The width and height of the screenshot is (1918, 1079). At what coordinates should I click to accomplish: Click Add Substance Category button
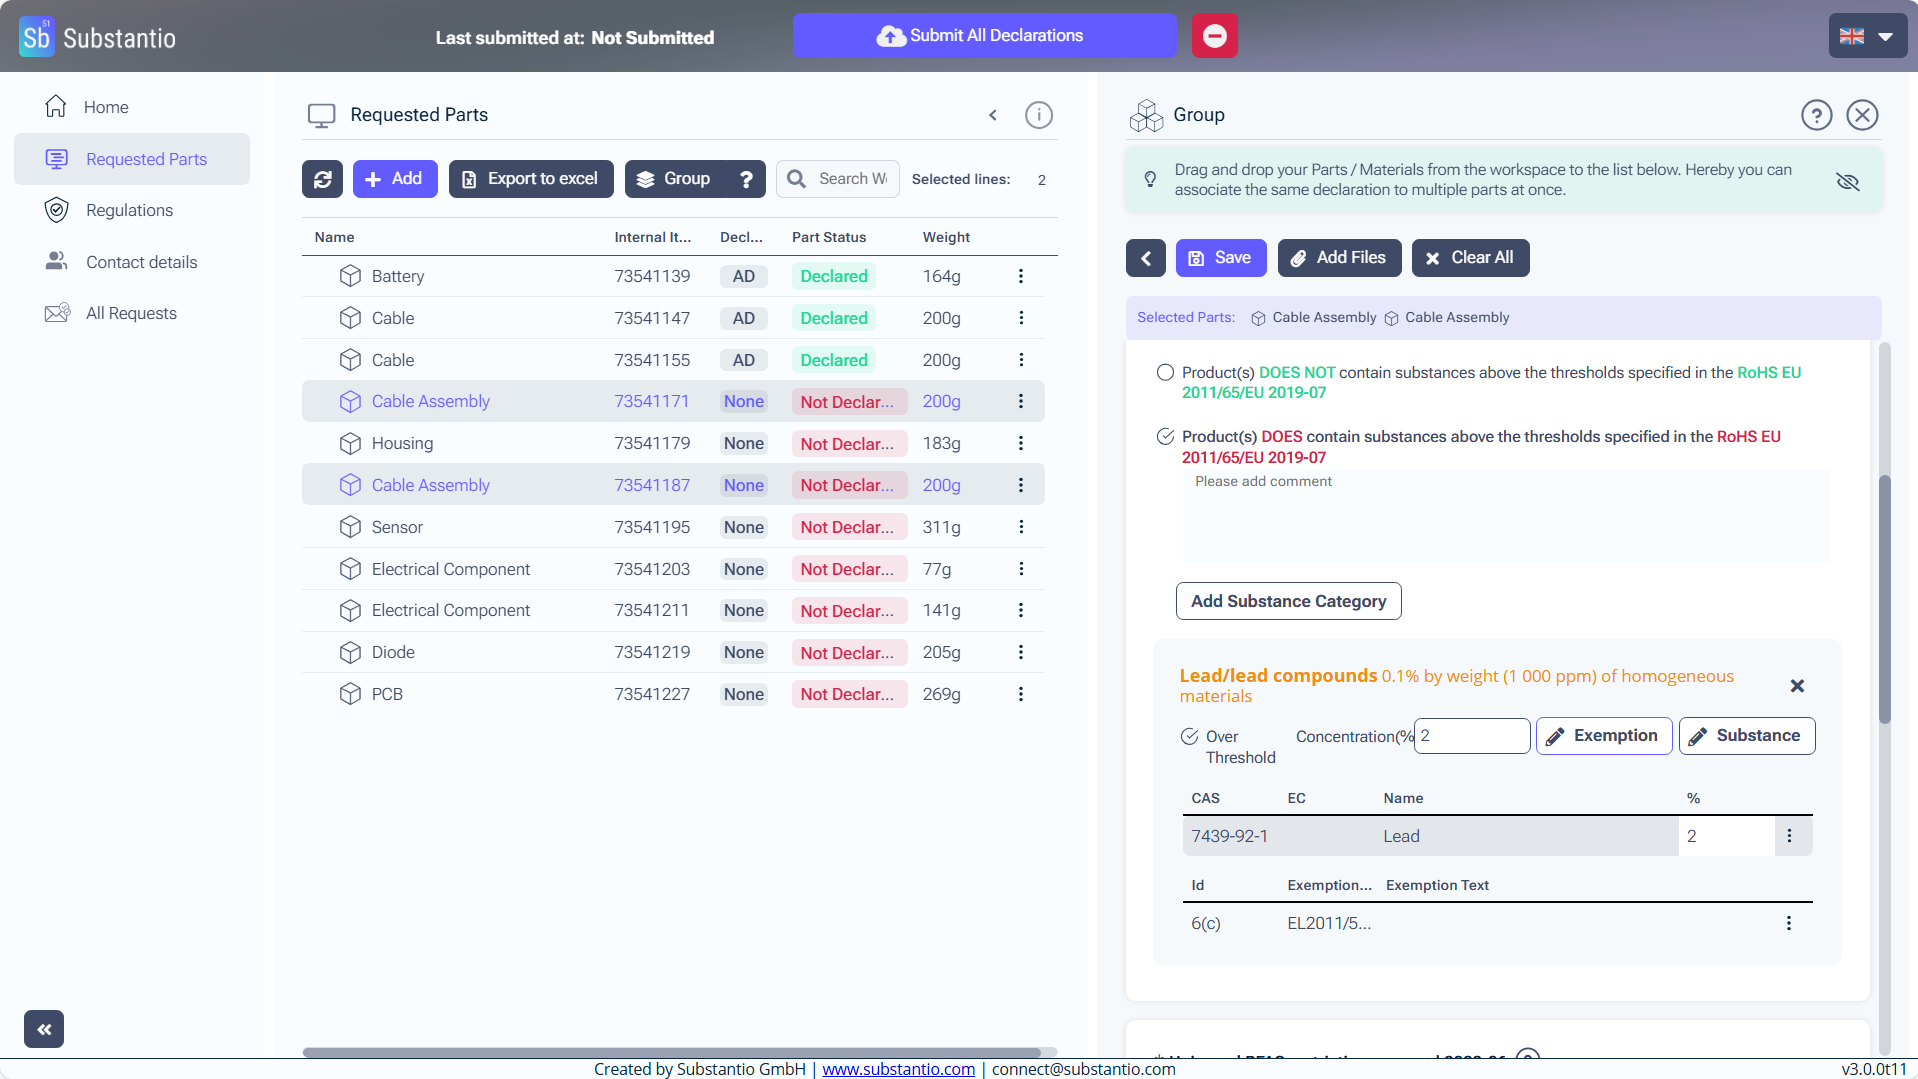click(1288, 601)
